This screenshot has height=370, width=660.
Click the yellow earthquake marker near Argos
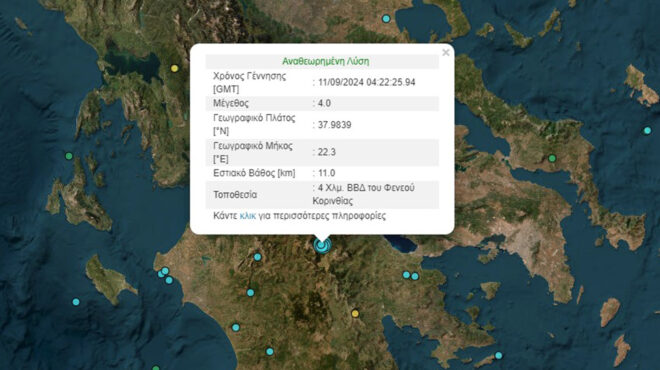click(x=355, y=314)
